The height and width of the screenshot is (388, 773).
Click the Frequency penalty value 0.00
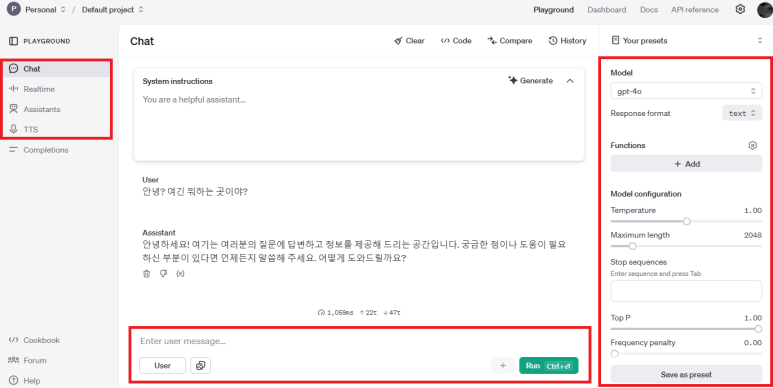tap(753, 343)
